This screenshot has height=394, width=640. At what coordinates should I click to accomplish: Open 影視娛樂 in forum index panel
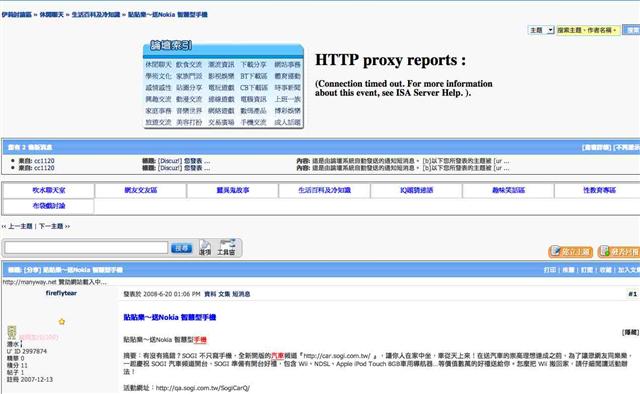click(x=221, y=76)
